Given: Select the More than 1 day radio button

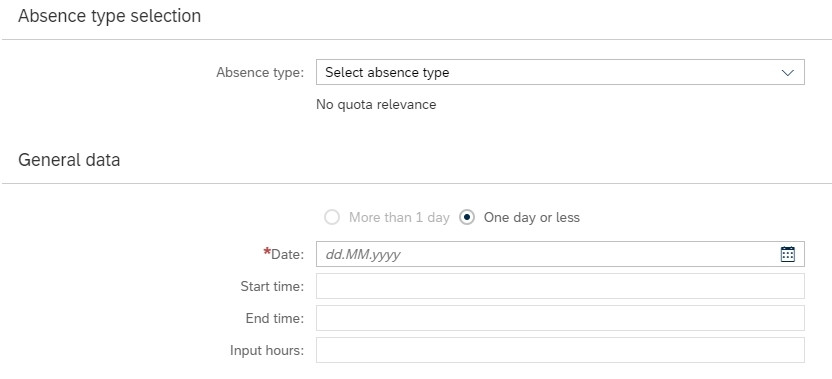Looking at the screenshot, I should [x=332, y=218].
